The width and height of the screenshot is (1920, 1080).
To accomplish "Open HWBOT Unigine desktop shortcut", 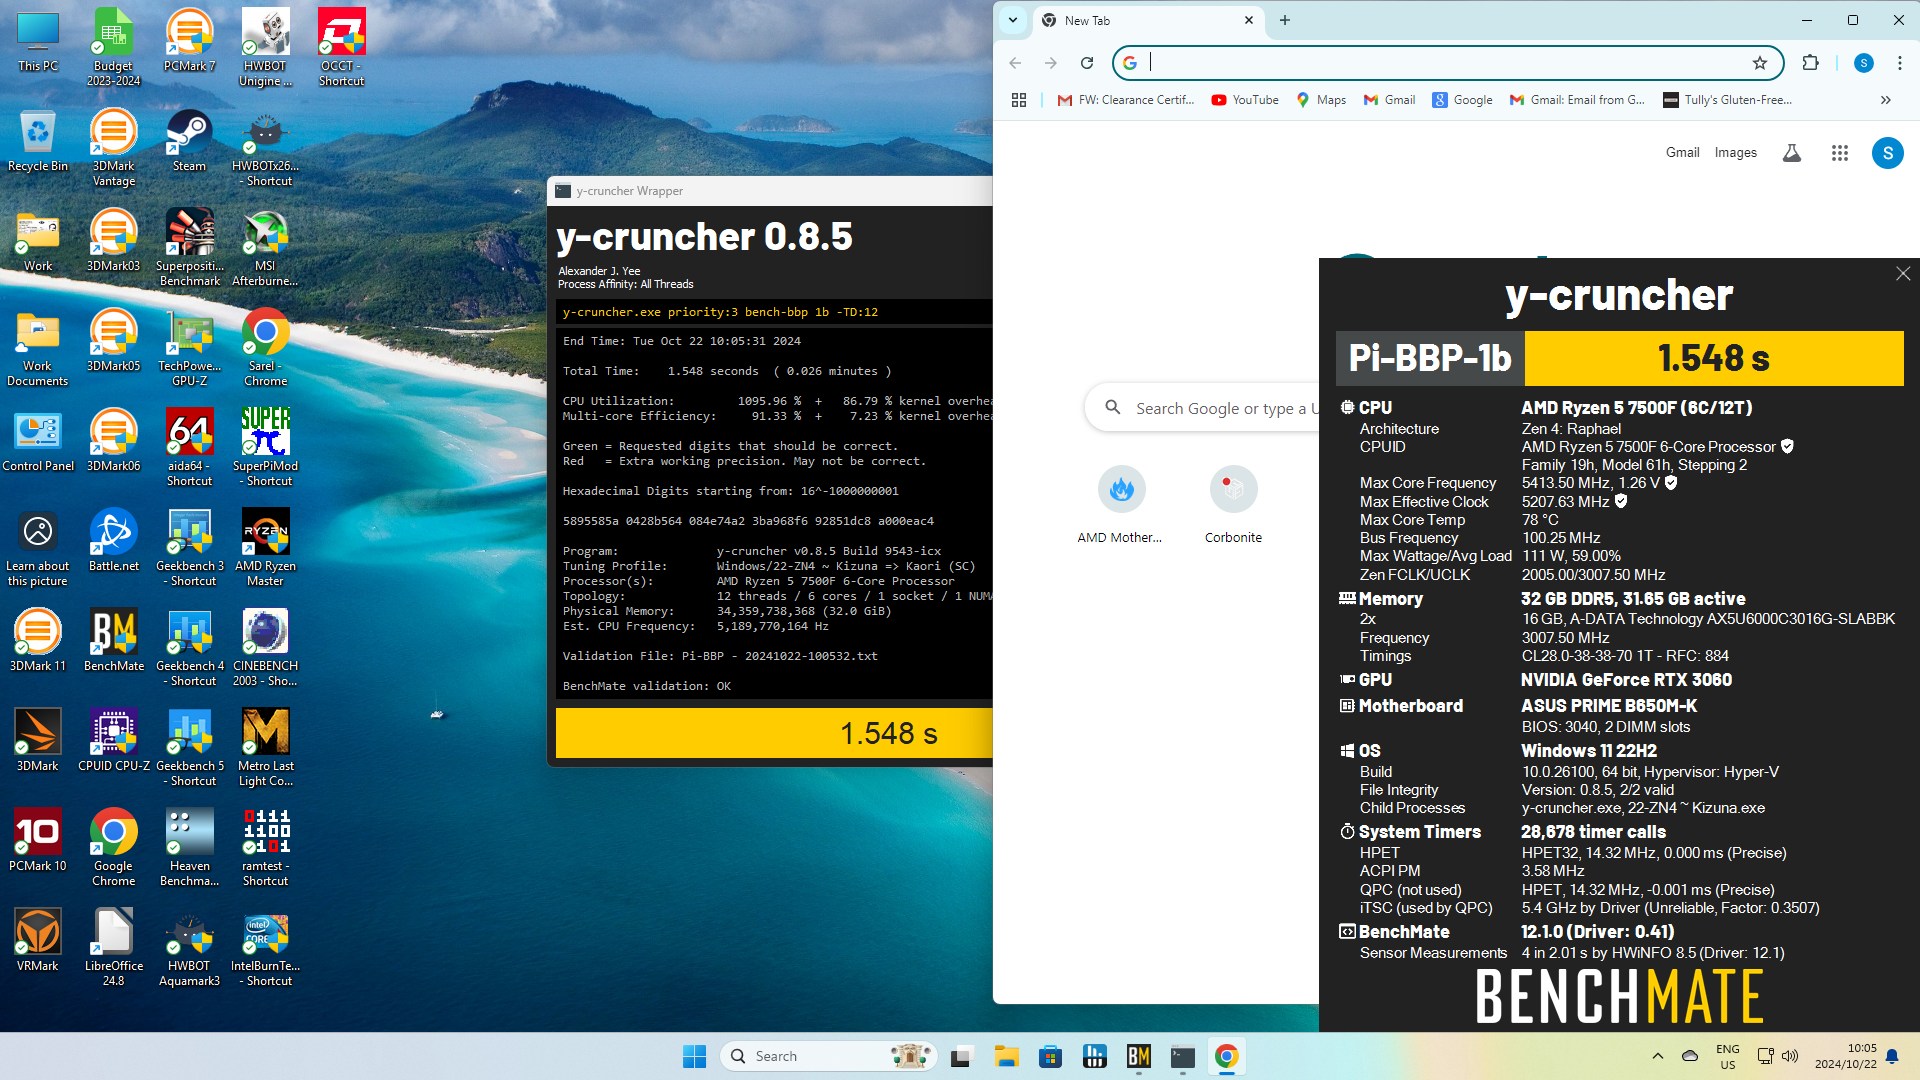I will point(265,47).
